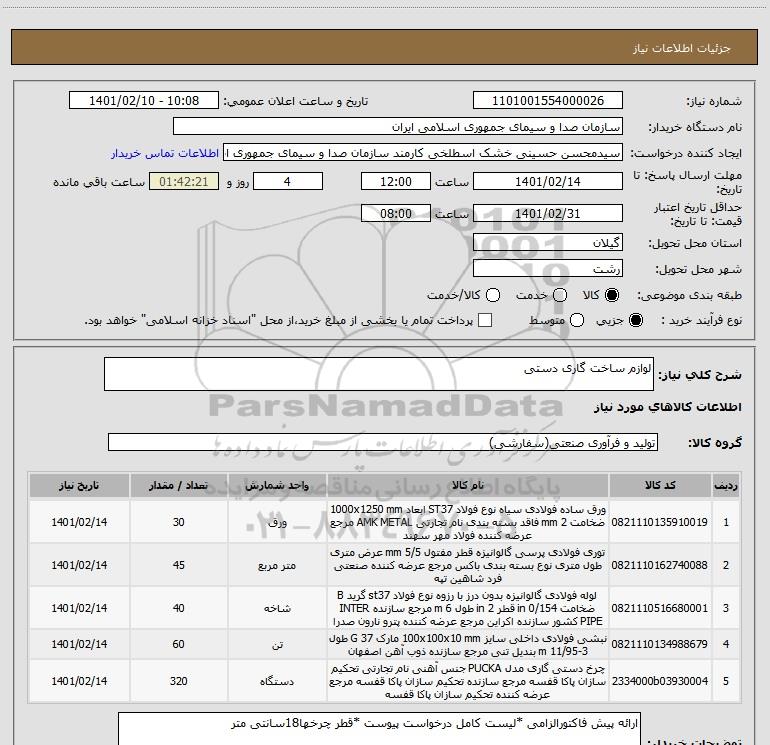Toggle the Islamic treasury bonds payment checkbox
This screenshot has width=770, height=745.
[485, 320]
